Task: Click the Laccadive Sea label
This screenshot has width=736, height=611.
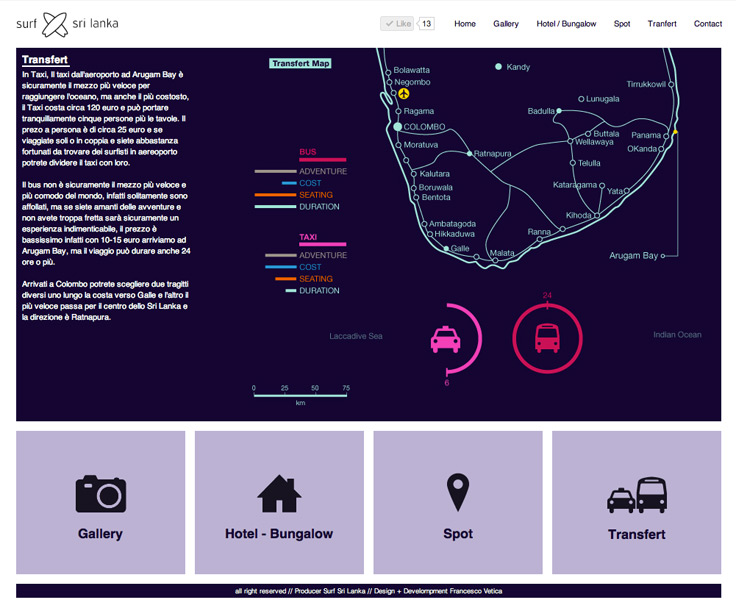Action: coord(356,336)
